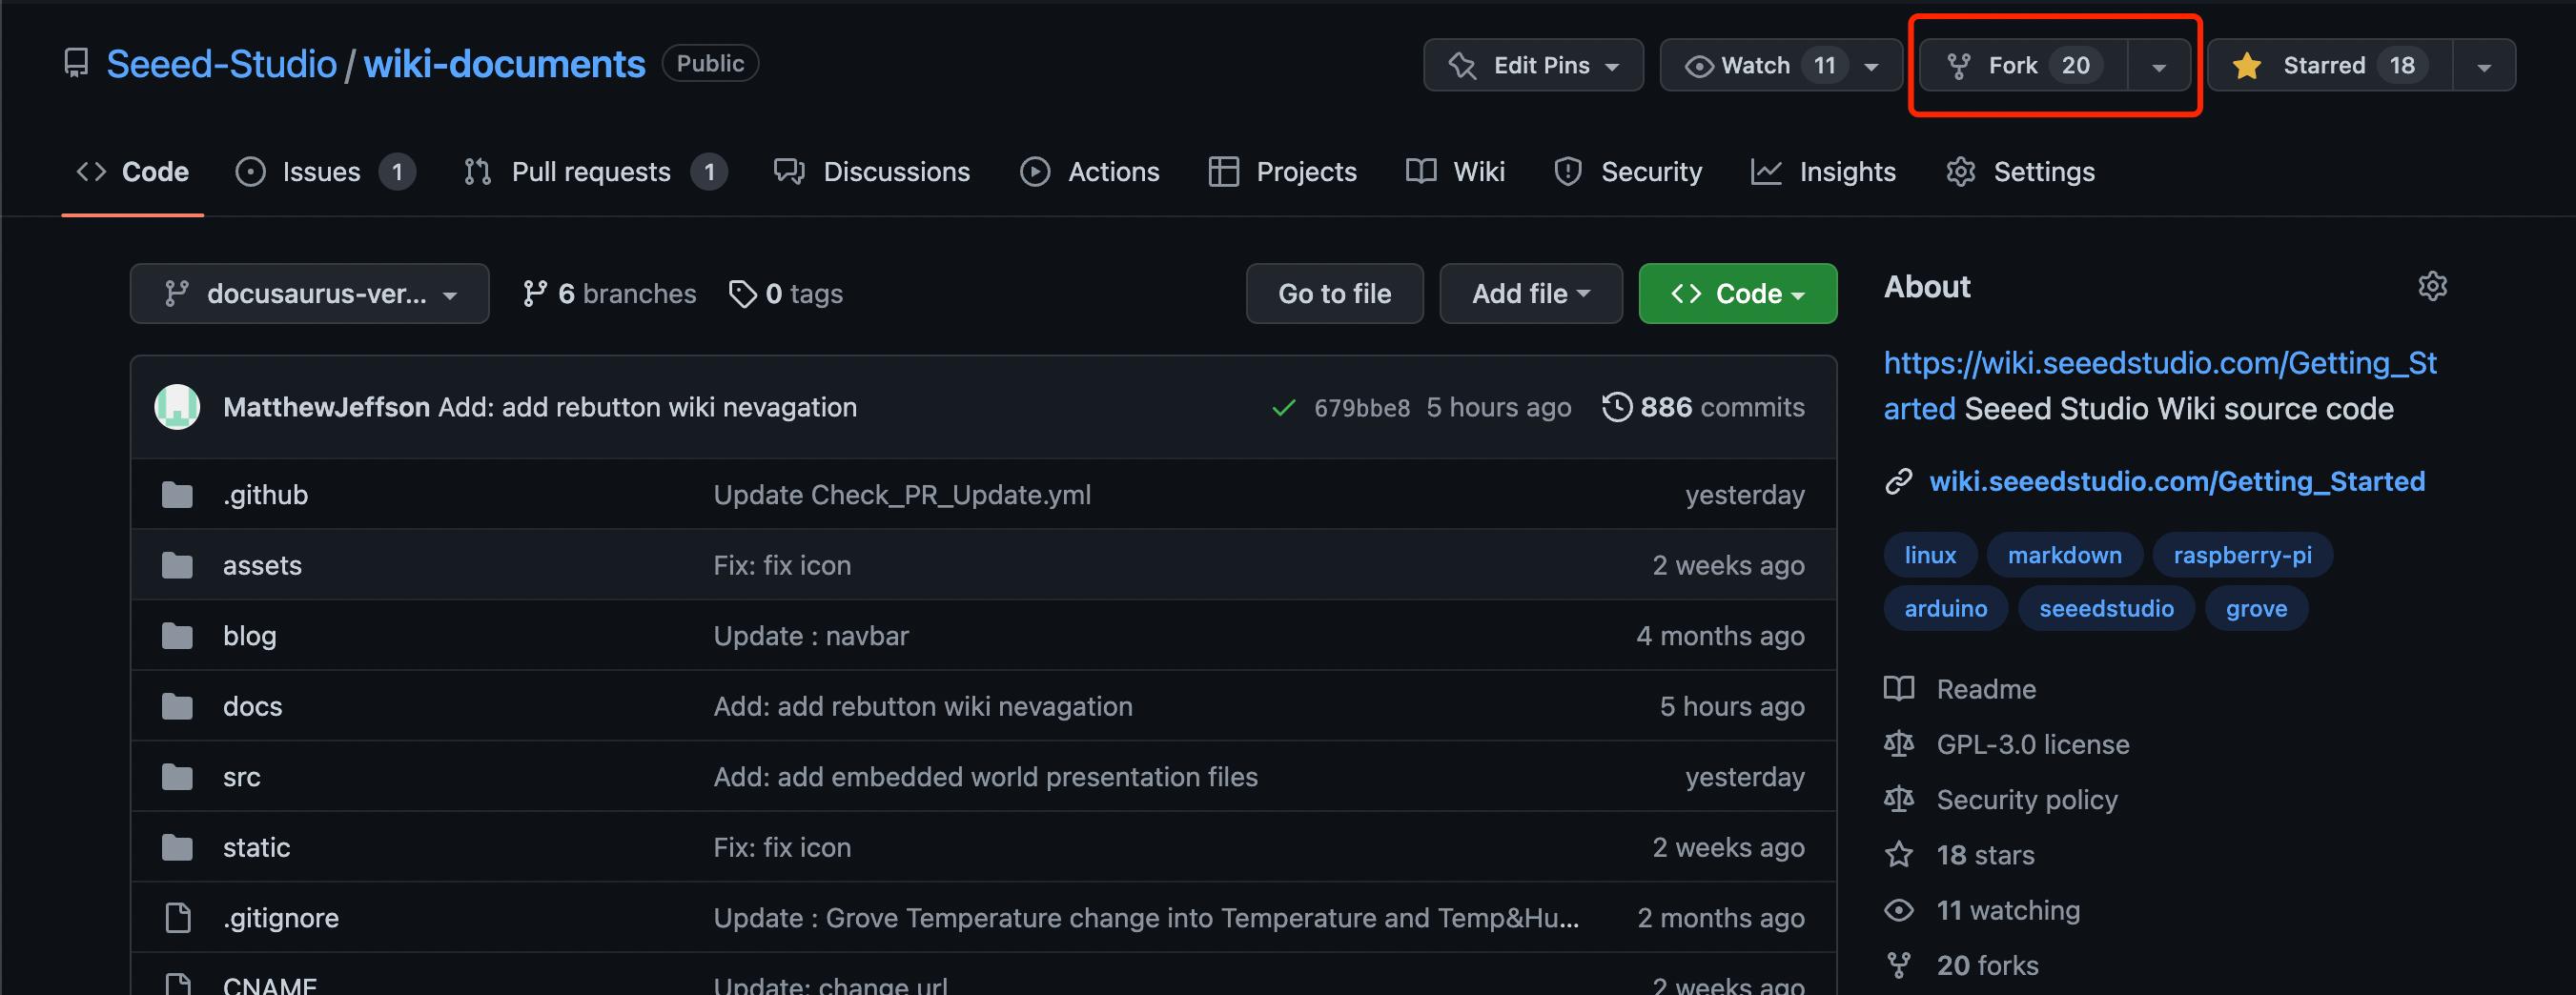The image size is (2576, 995).
Task: Click MatthewJeffson's avatar thumbnail
Action: [177, 407]
